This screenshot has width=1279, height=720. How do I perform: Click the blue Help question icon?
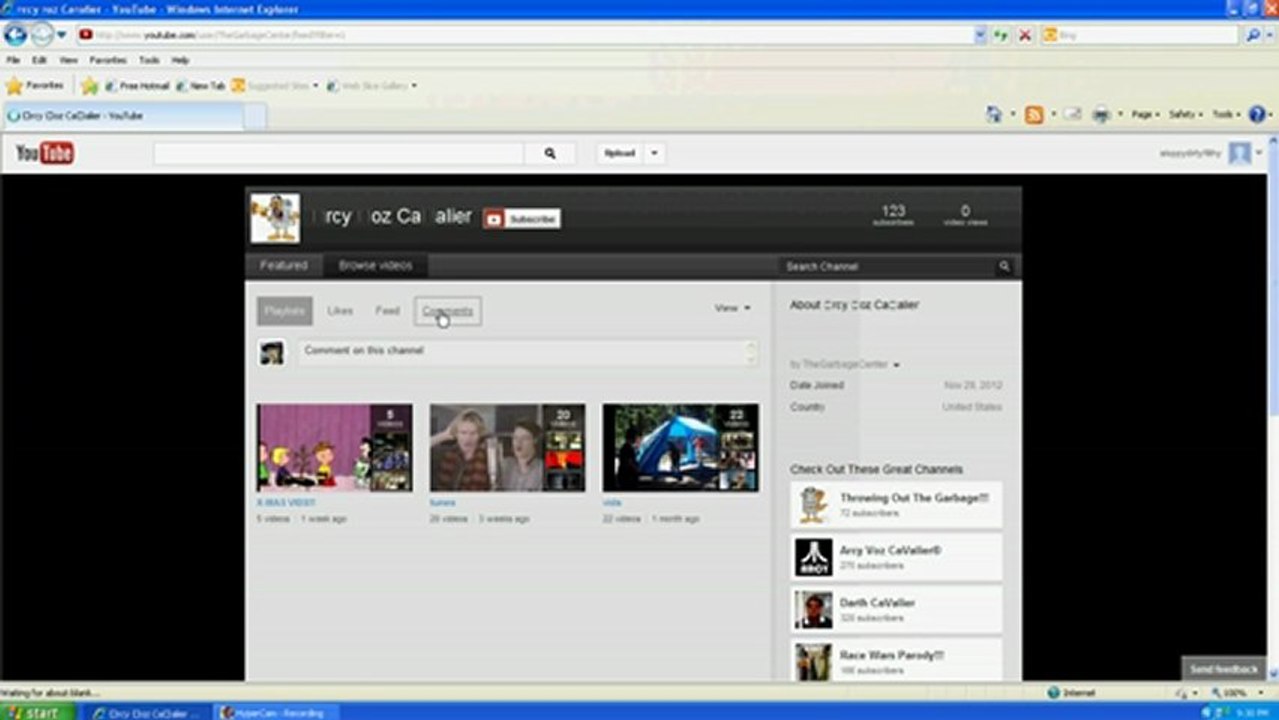coord(1257,115)
